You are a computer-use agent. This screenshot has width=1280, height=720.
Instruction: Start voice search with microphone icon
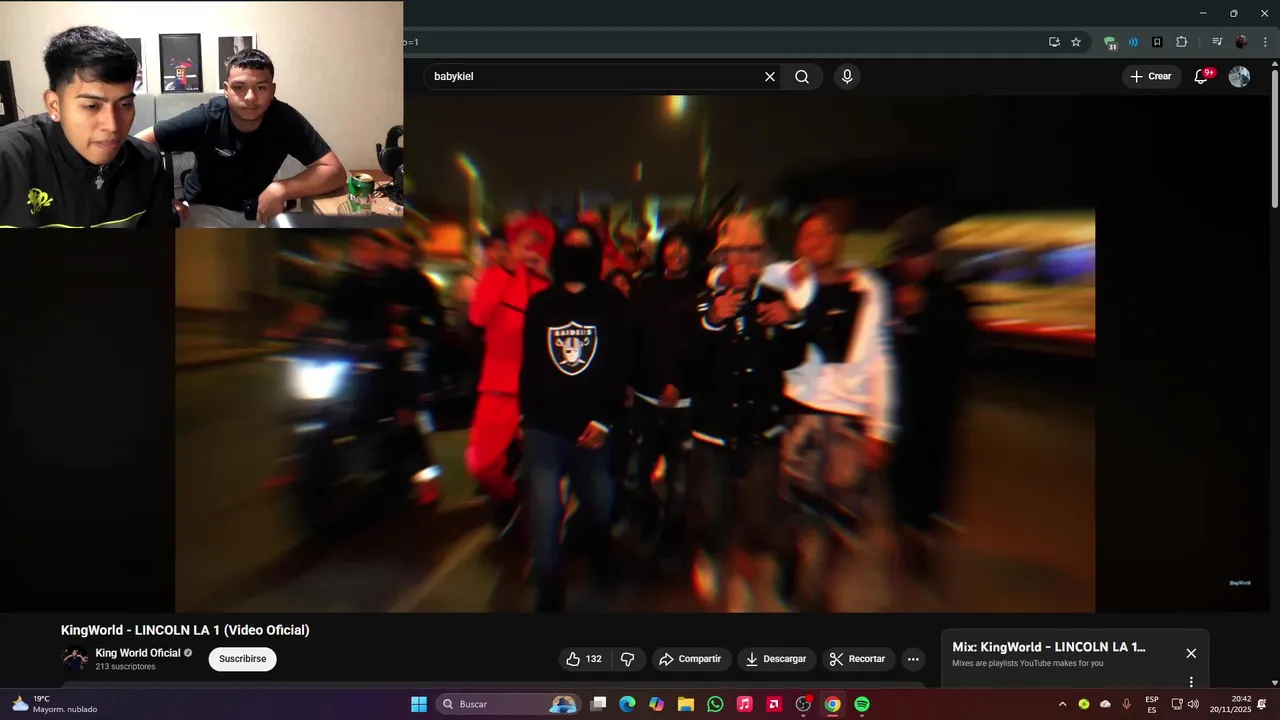pyautogui.click(x=847, y=77)
